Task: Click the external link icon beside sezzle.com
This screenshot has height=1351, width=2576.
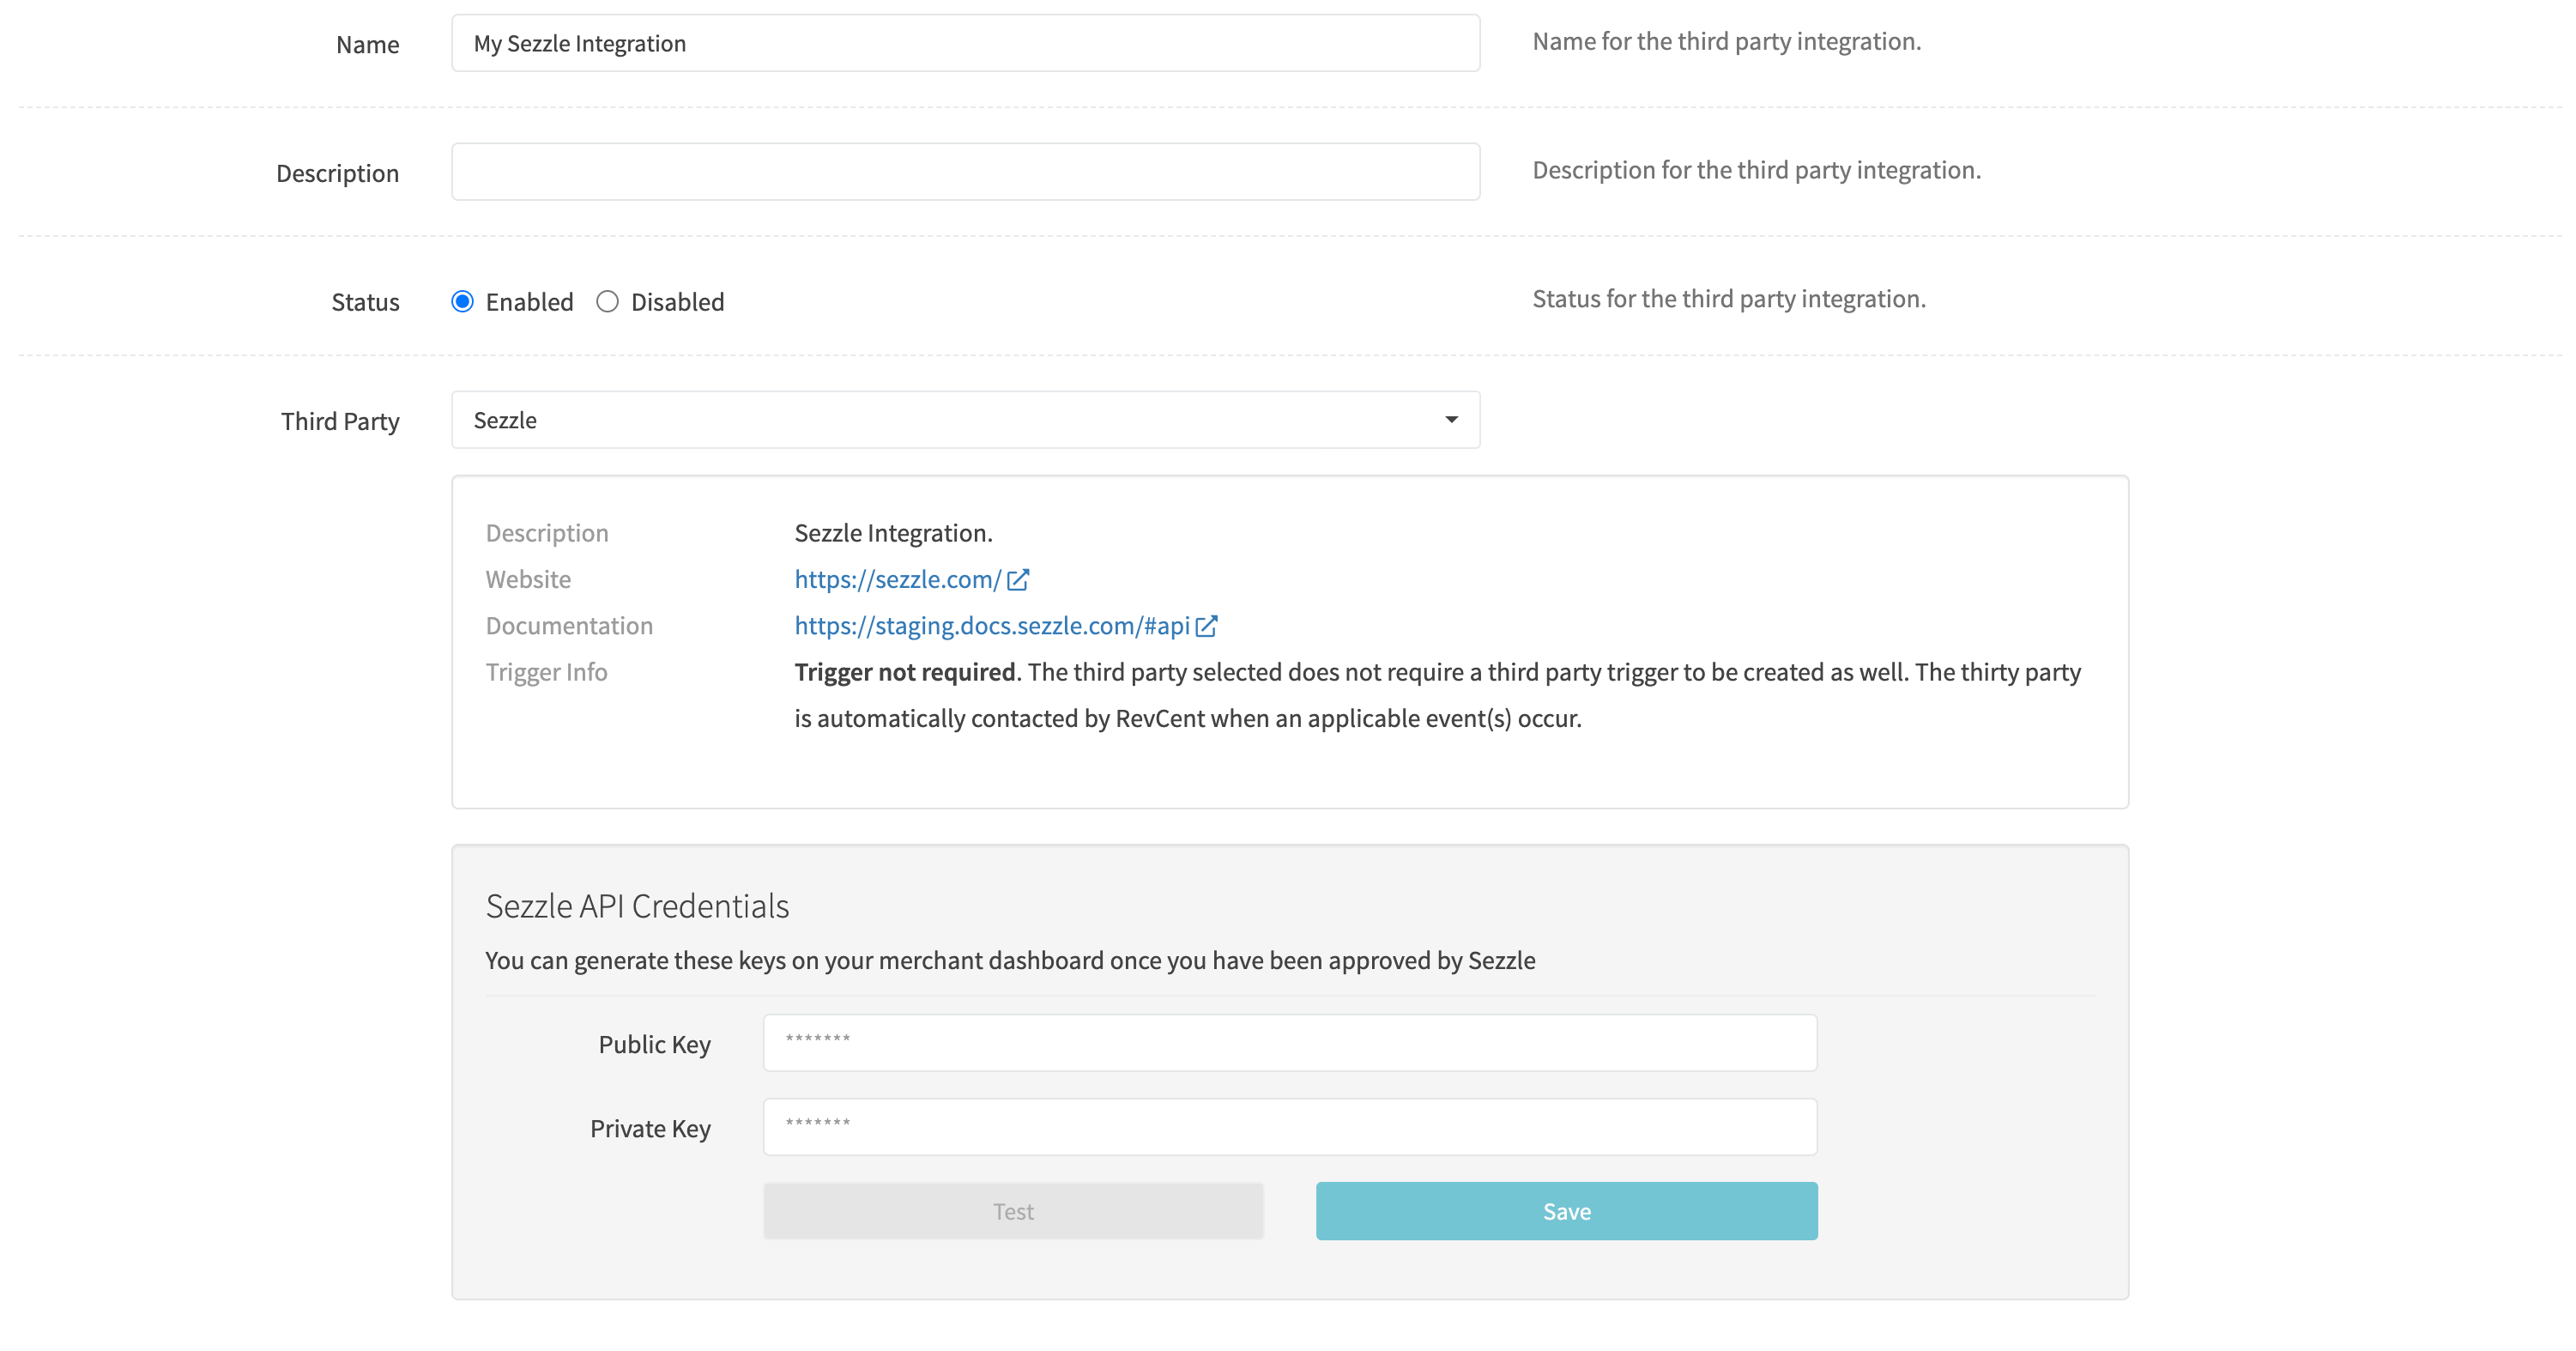Action: coord(1018,580)
